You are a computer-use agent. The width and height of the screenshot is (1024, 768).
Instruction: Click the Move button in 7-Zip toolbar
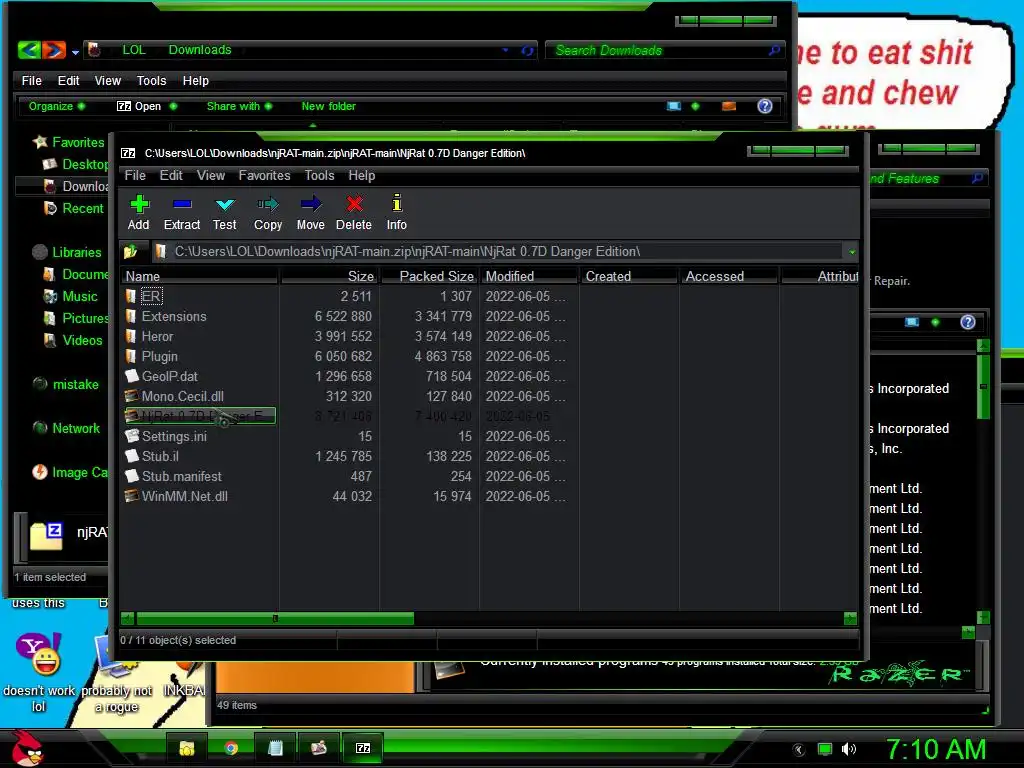coord(311,213)
